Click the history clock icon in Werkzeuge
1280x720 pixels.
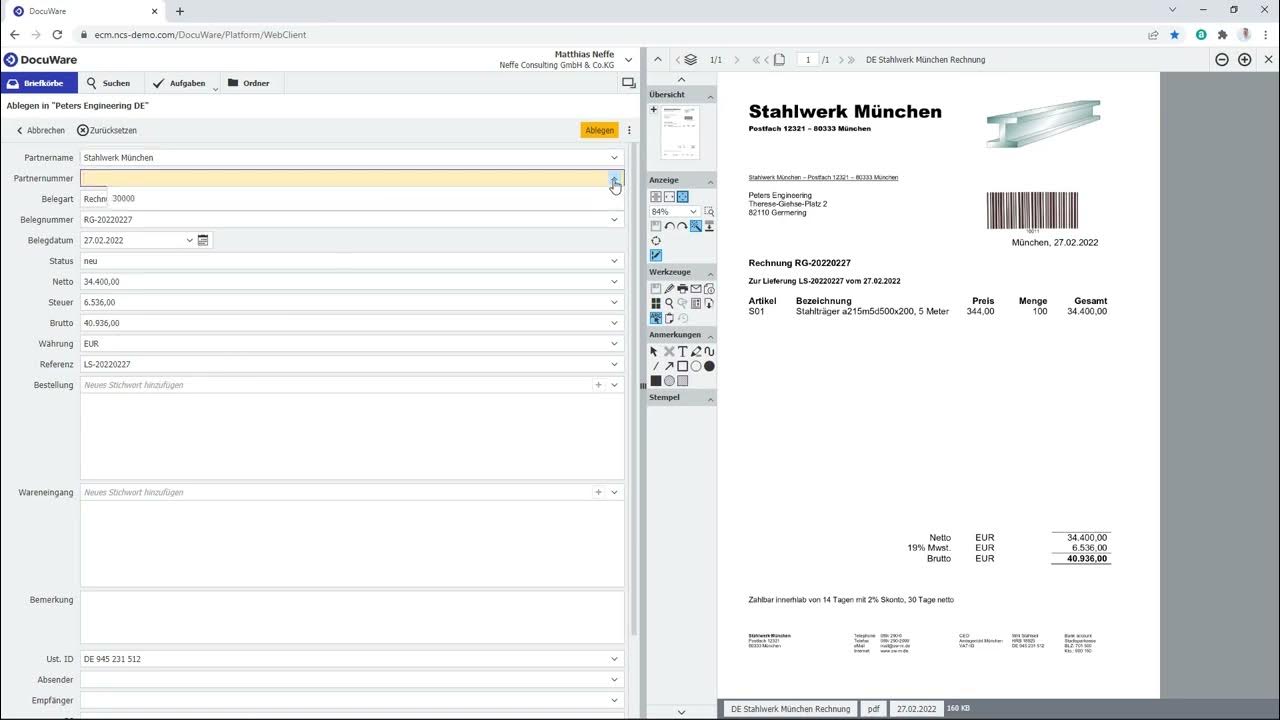pos(683,318)
